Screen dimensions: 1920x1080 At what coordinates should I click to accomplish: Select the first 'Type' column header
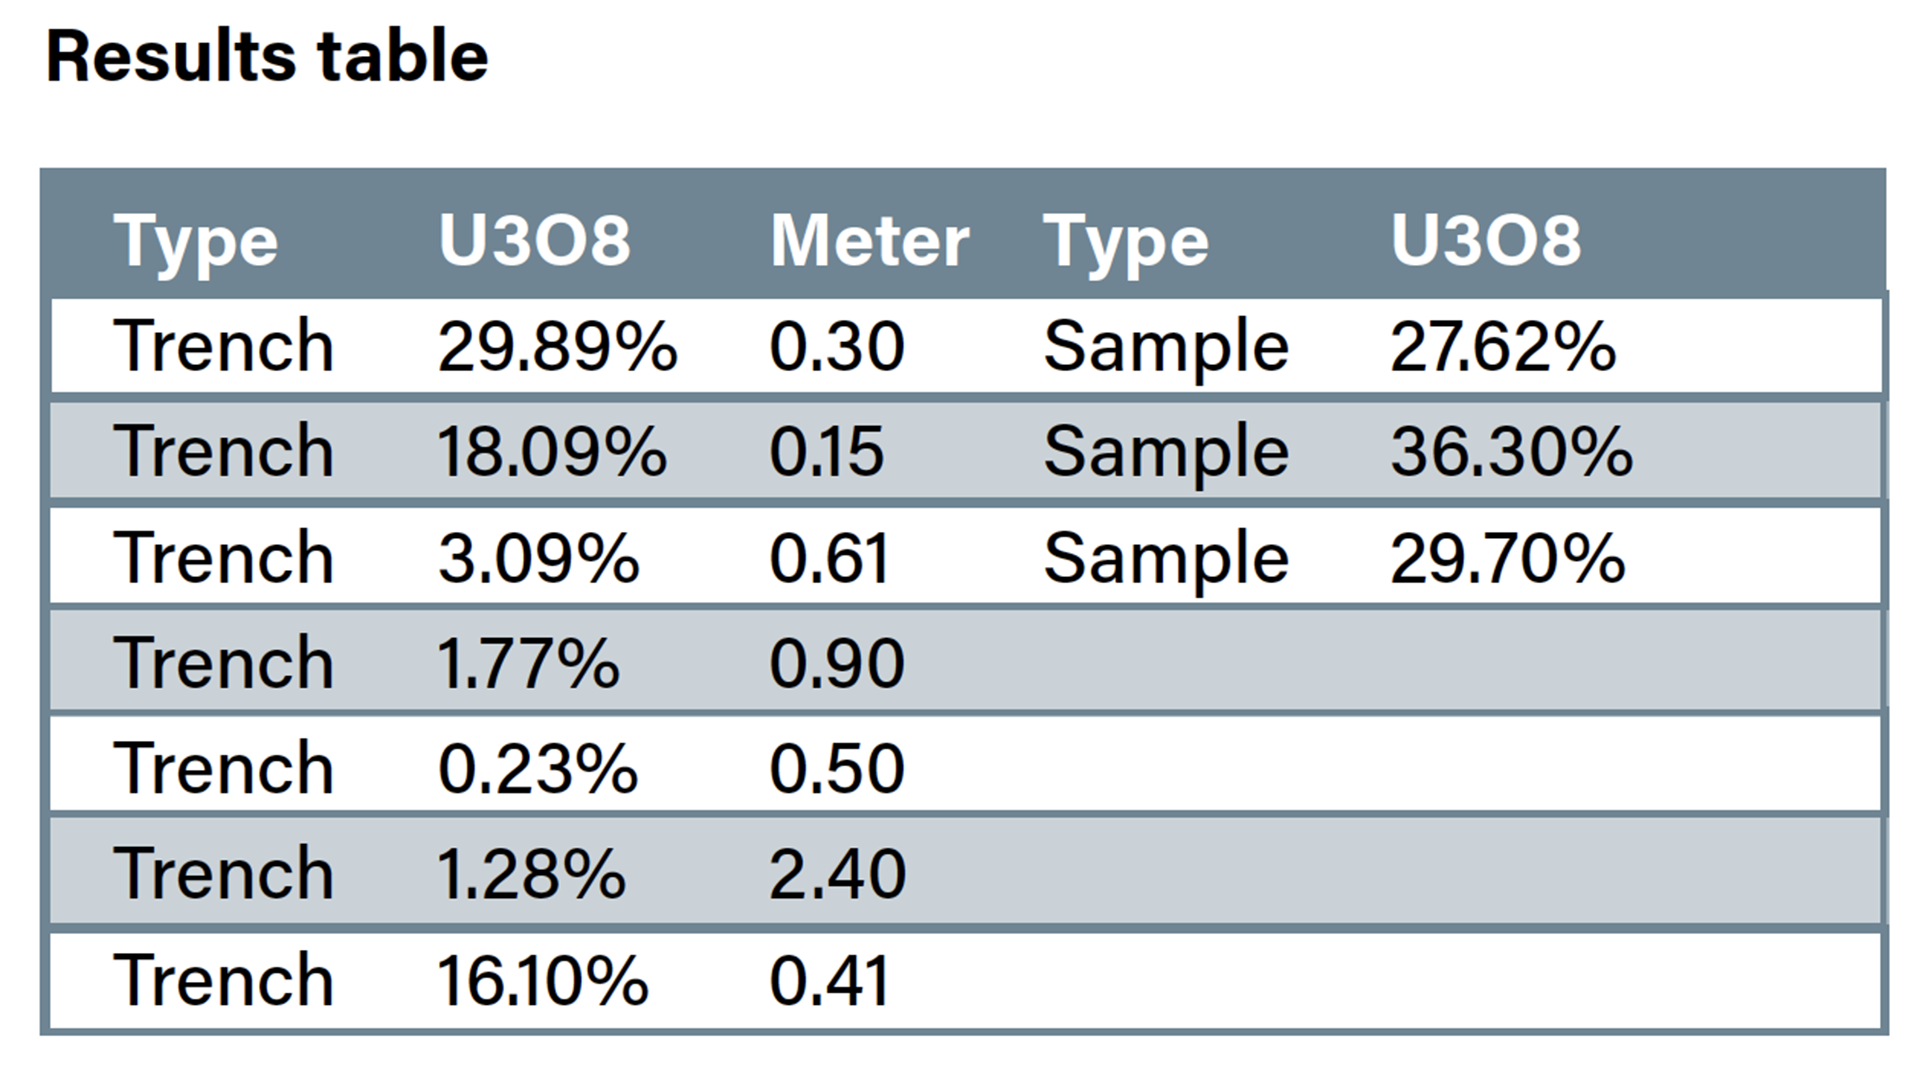[195, 241]
